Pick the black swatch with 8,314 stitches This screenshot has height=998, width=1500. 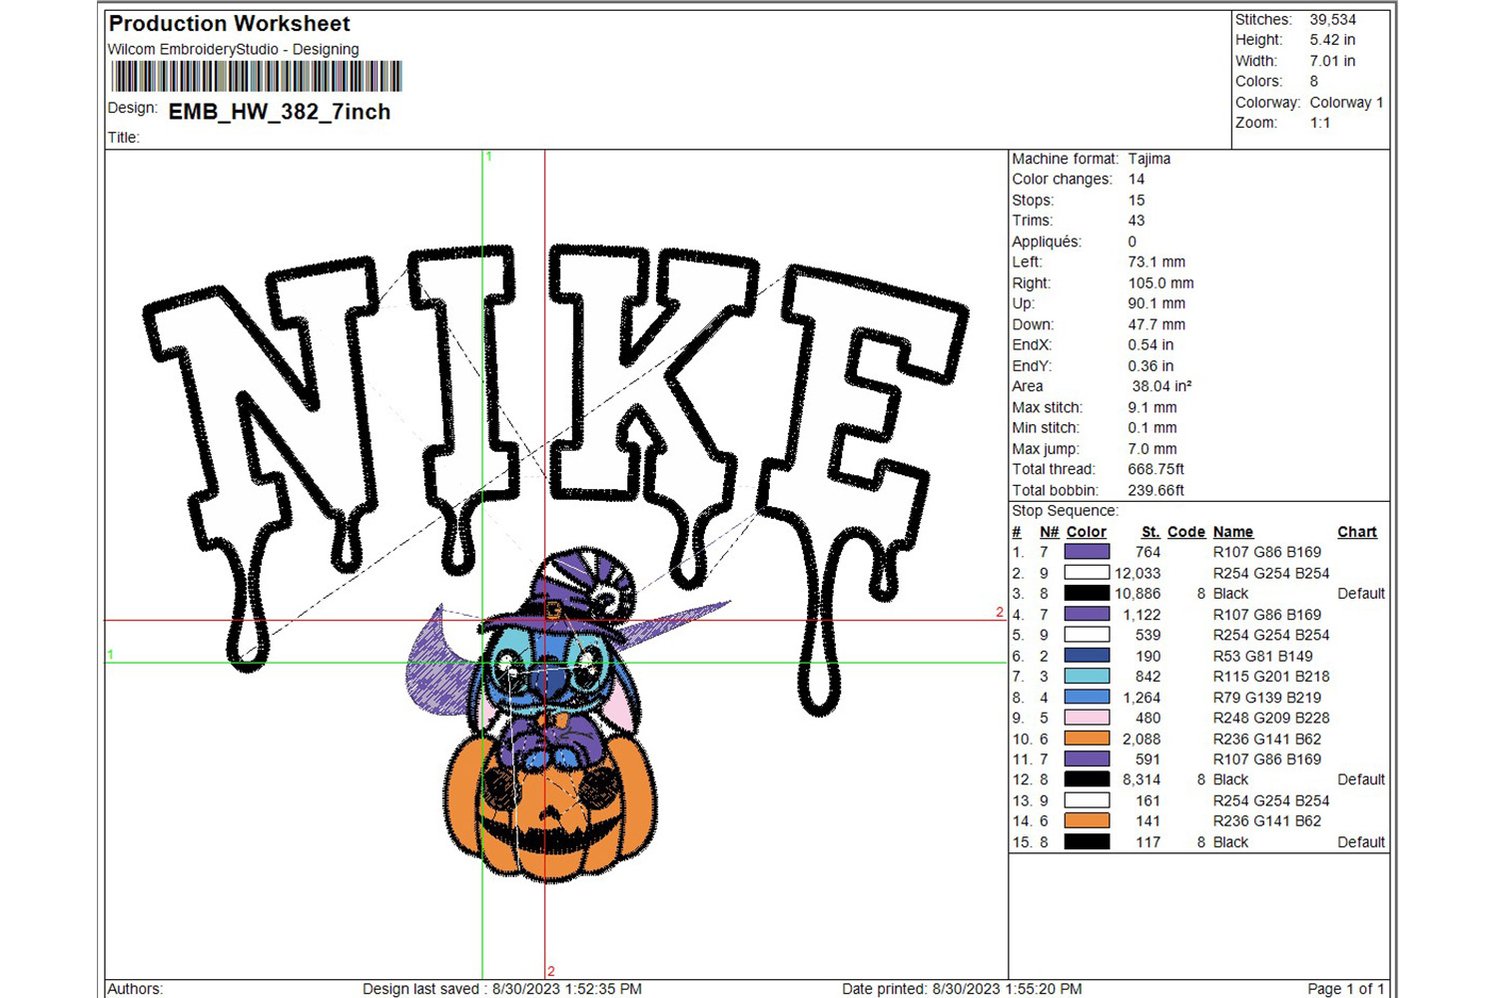1086,779
